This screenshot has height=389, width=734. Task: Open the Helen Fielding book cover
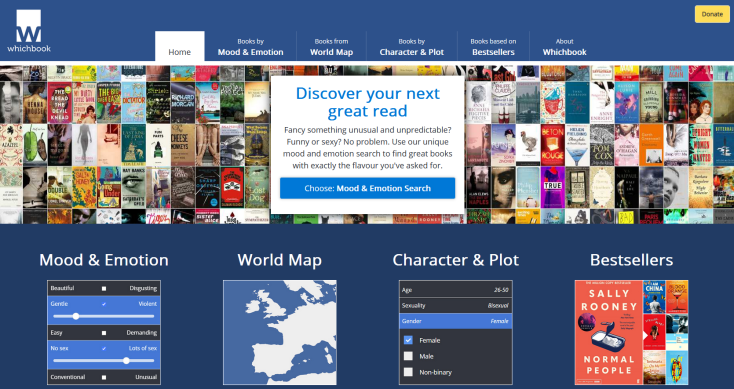pos(577,145)
